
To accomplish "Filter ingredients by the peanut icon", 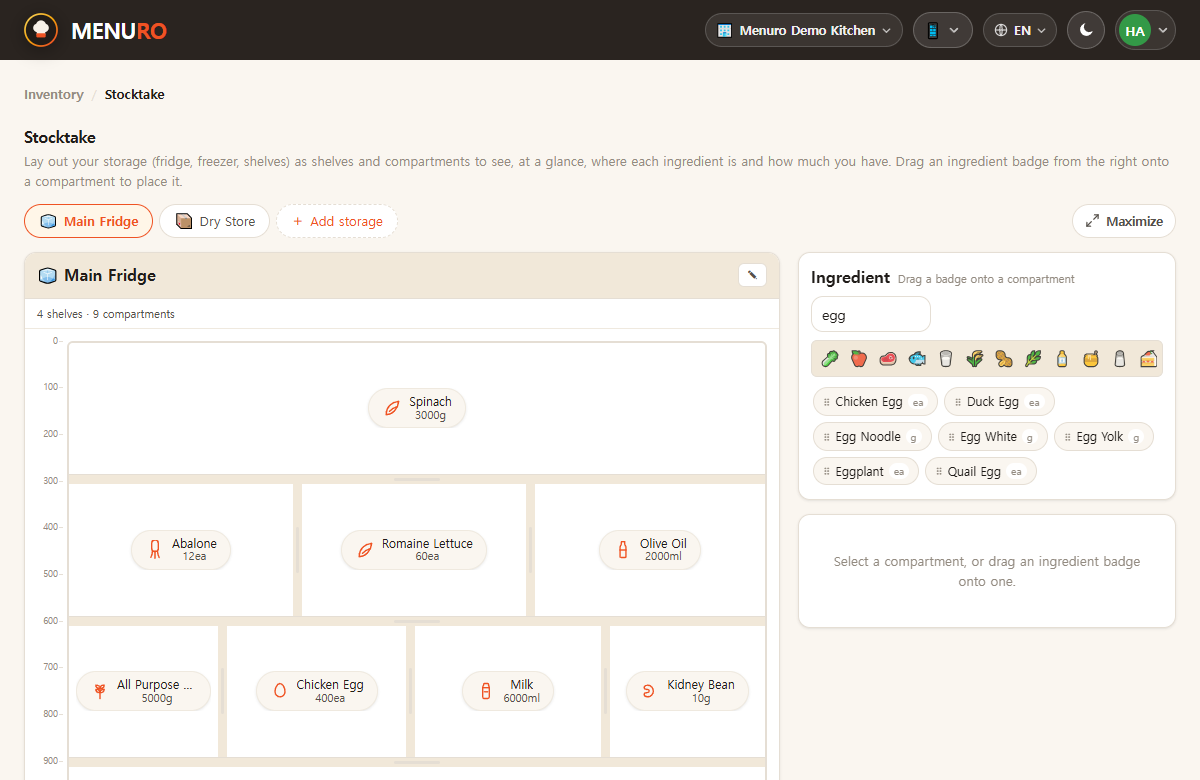I will click(1003, 358).
